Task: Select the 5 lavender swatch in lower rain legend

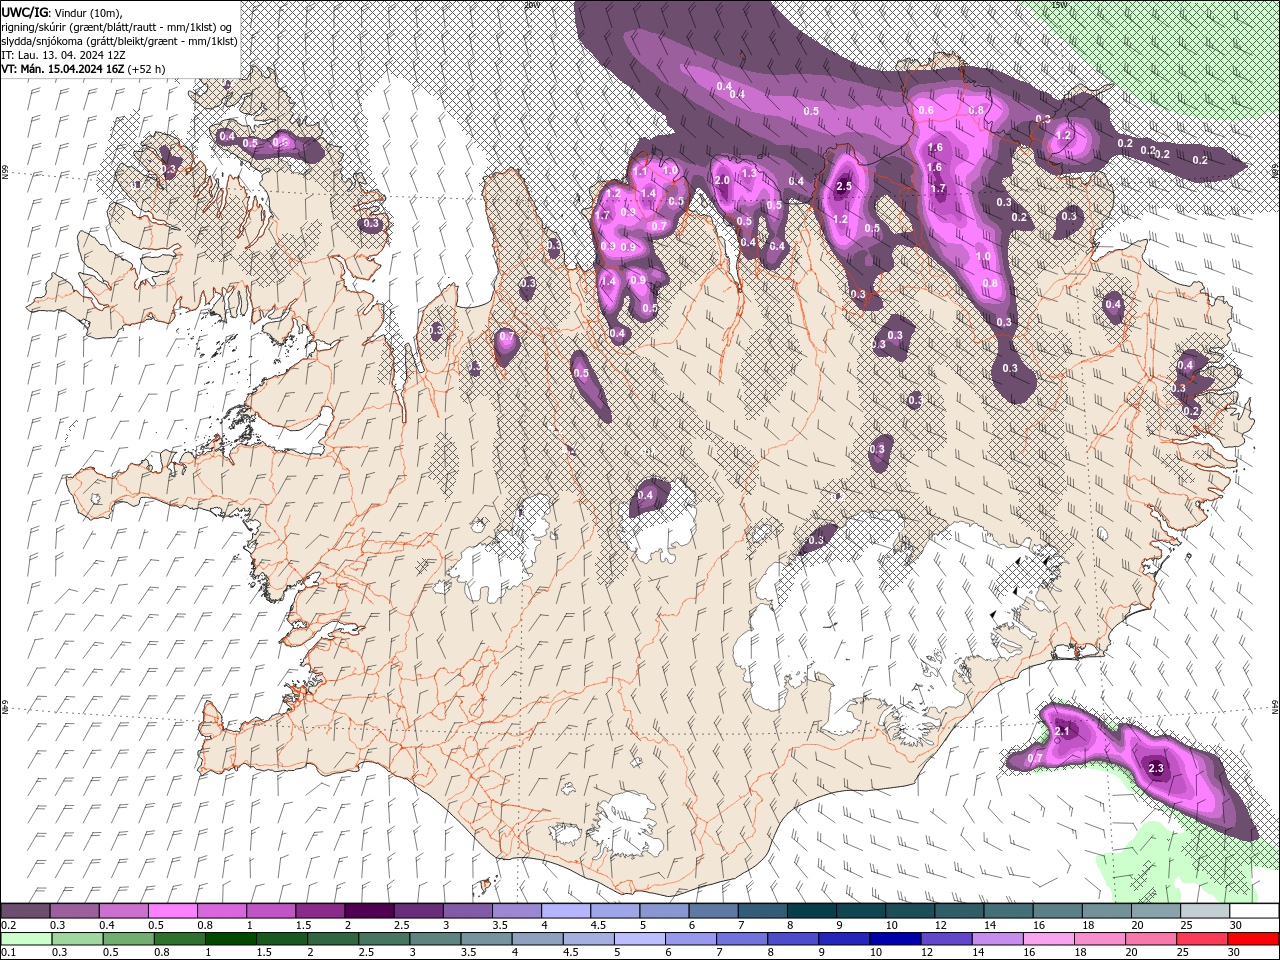Action: [639, 939]
